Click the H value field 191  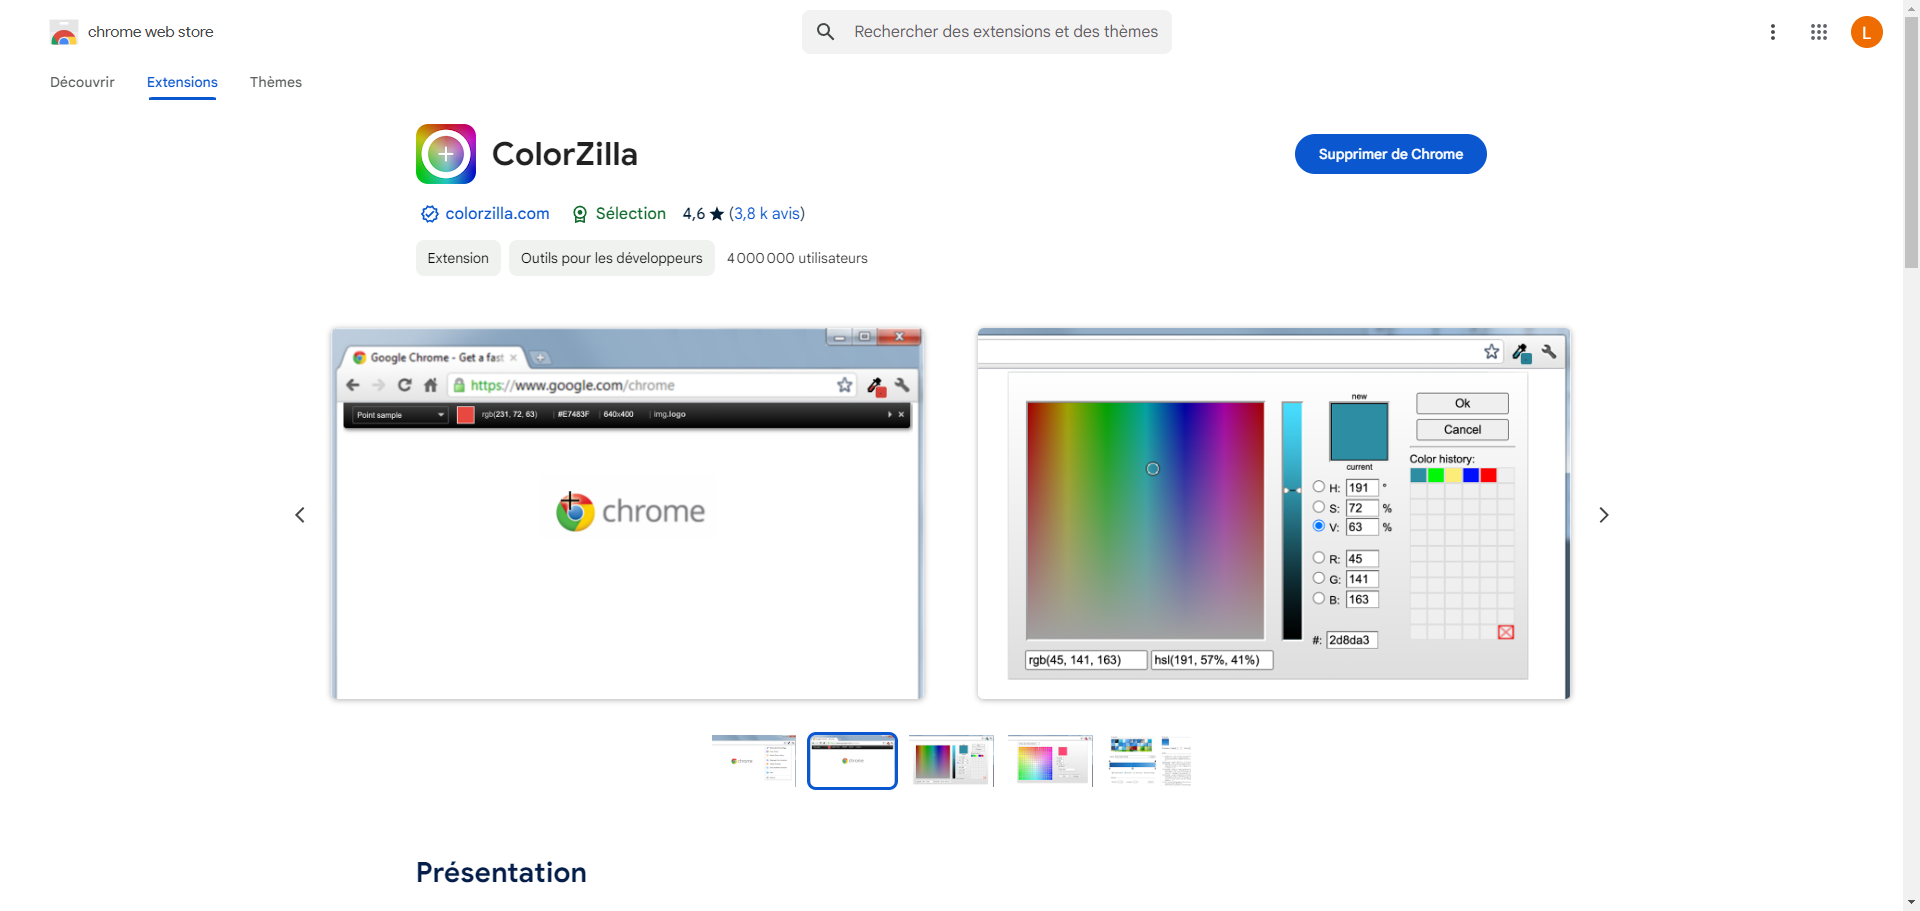click(1362, 488)
